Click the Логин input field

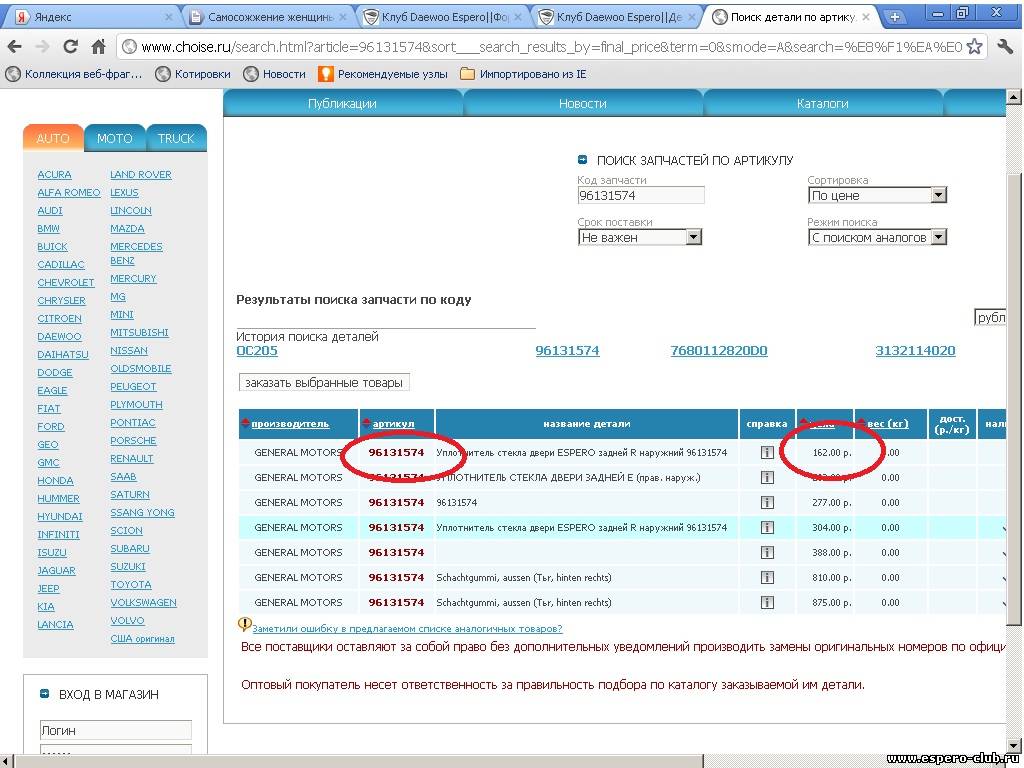[x=116, y=730]
